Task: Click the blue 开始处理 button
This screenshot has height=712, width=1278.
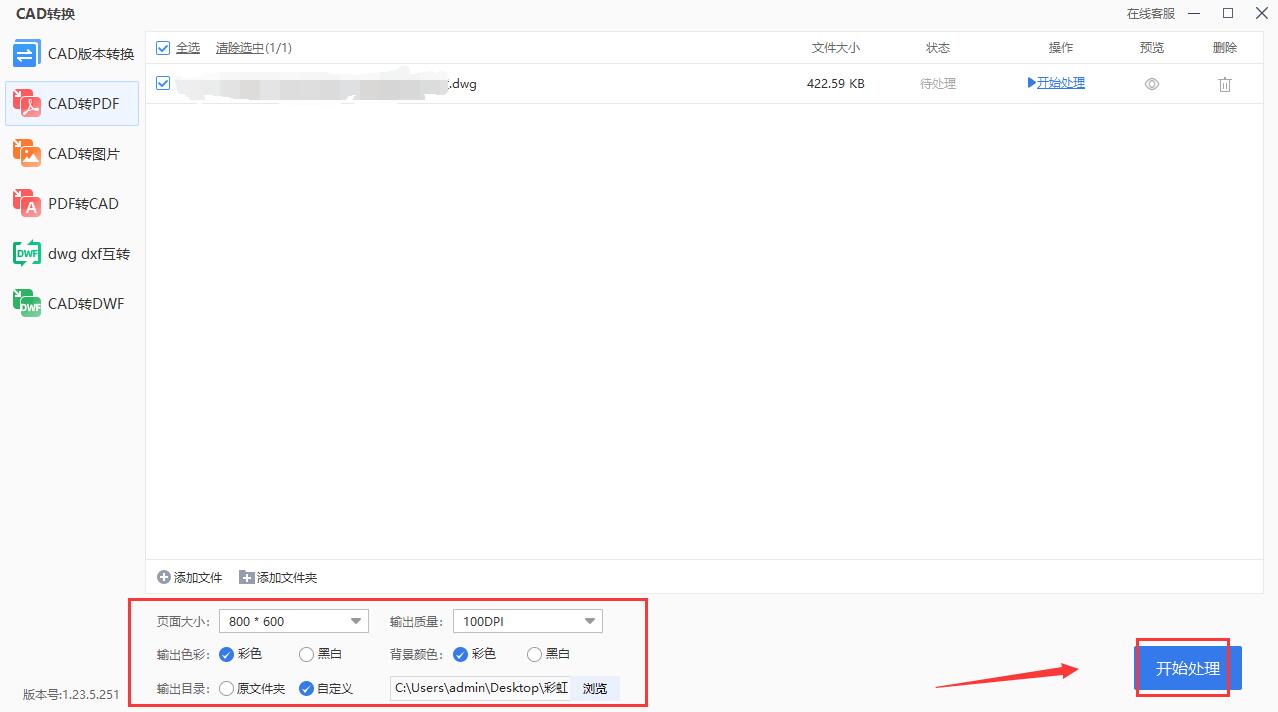Action: (1187, 668)
